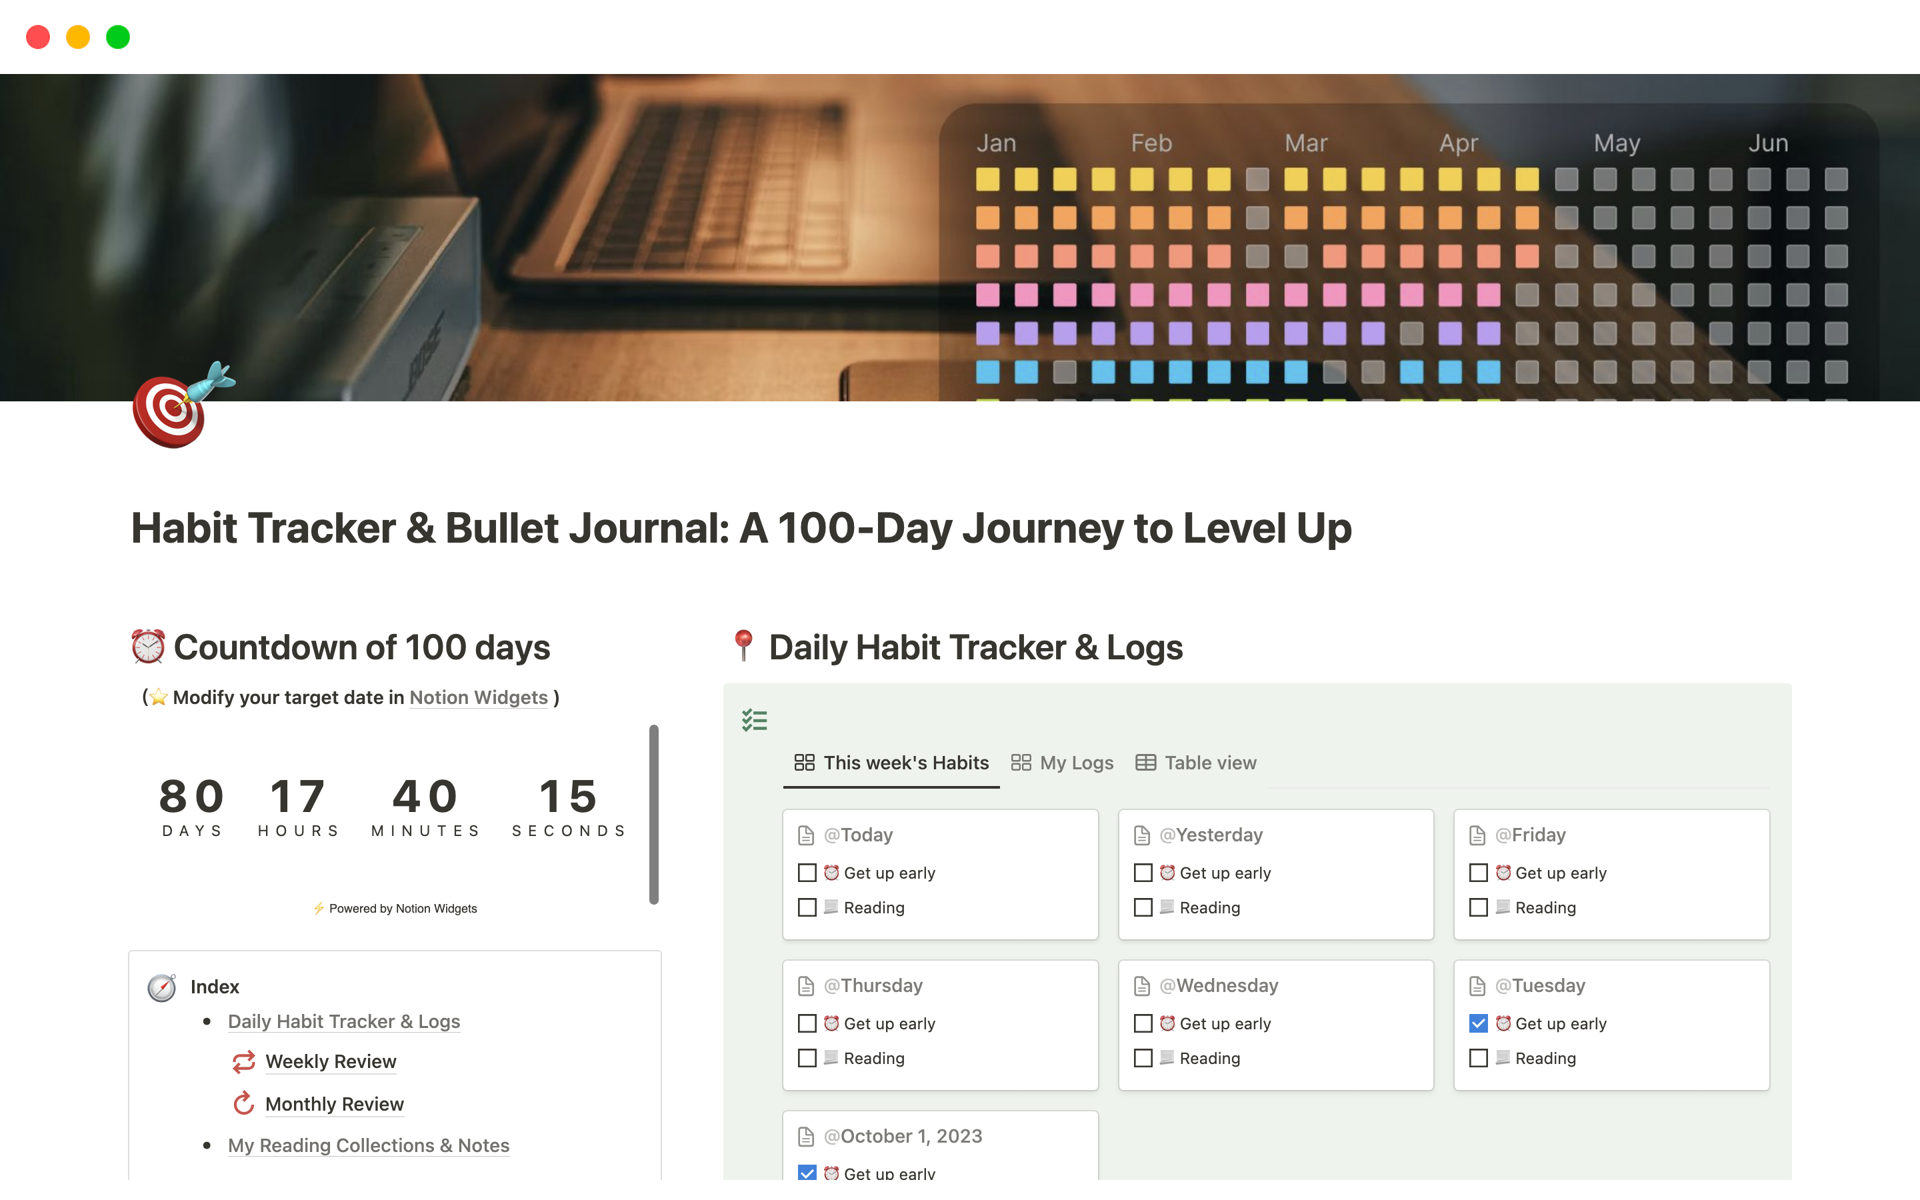Navigate to Daily Habit Tracker & Logs
Screen dimensions: 1920x1200
(344, 1019)
